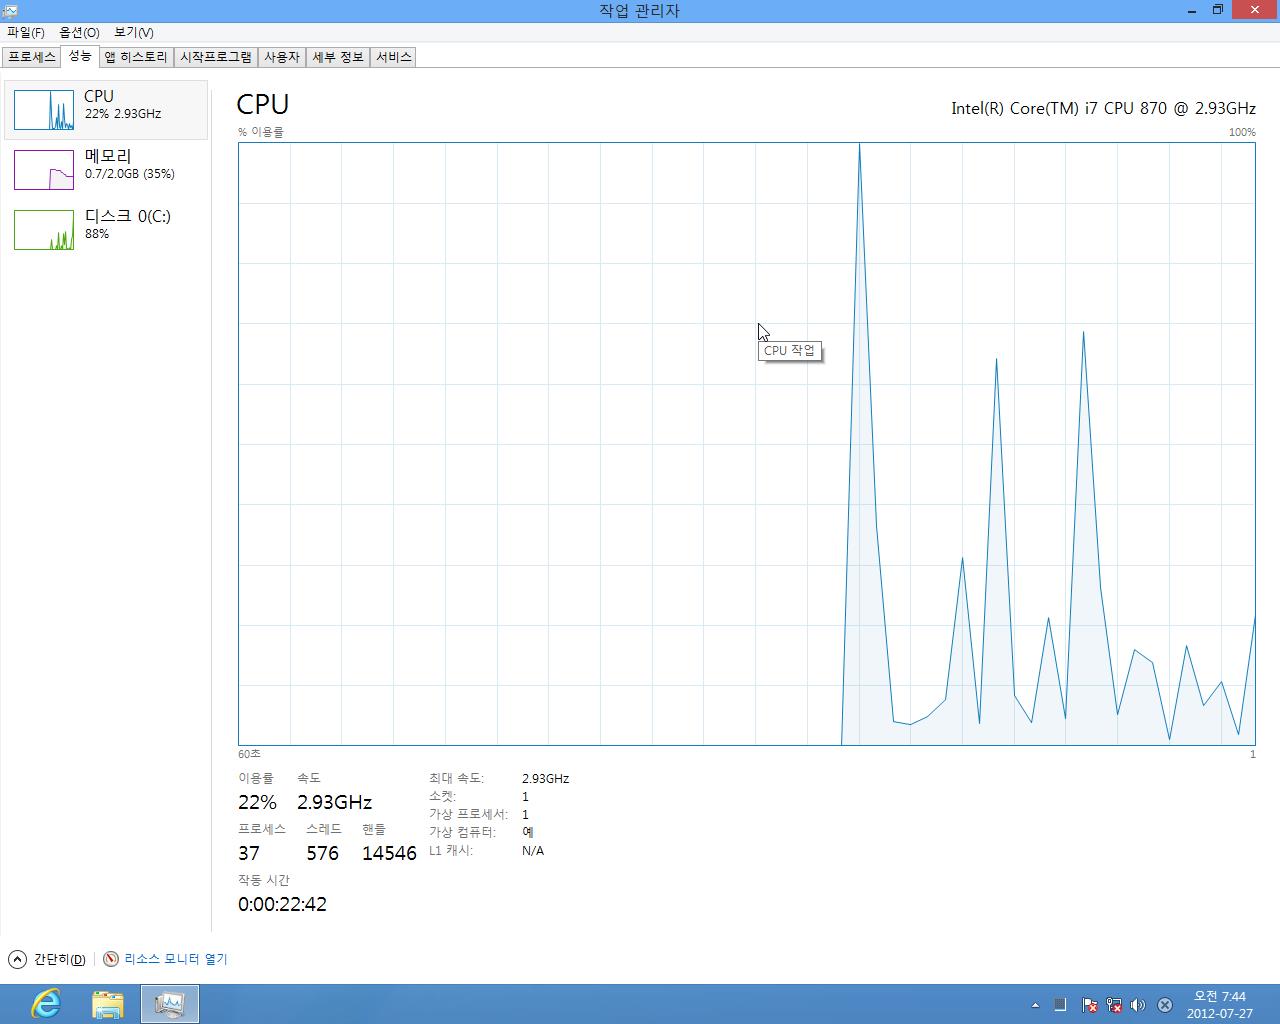The image size is (1280, 1024).
Task: Click the CPU usage graph area
Action: pyautogui.click(x=746, y=443)
